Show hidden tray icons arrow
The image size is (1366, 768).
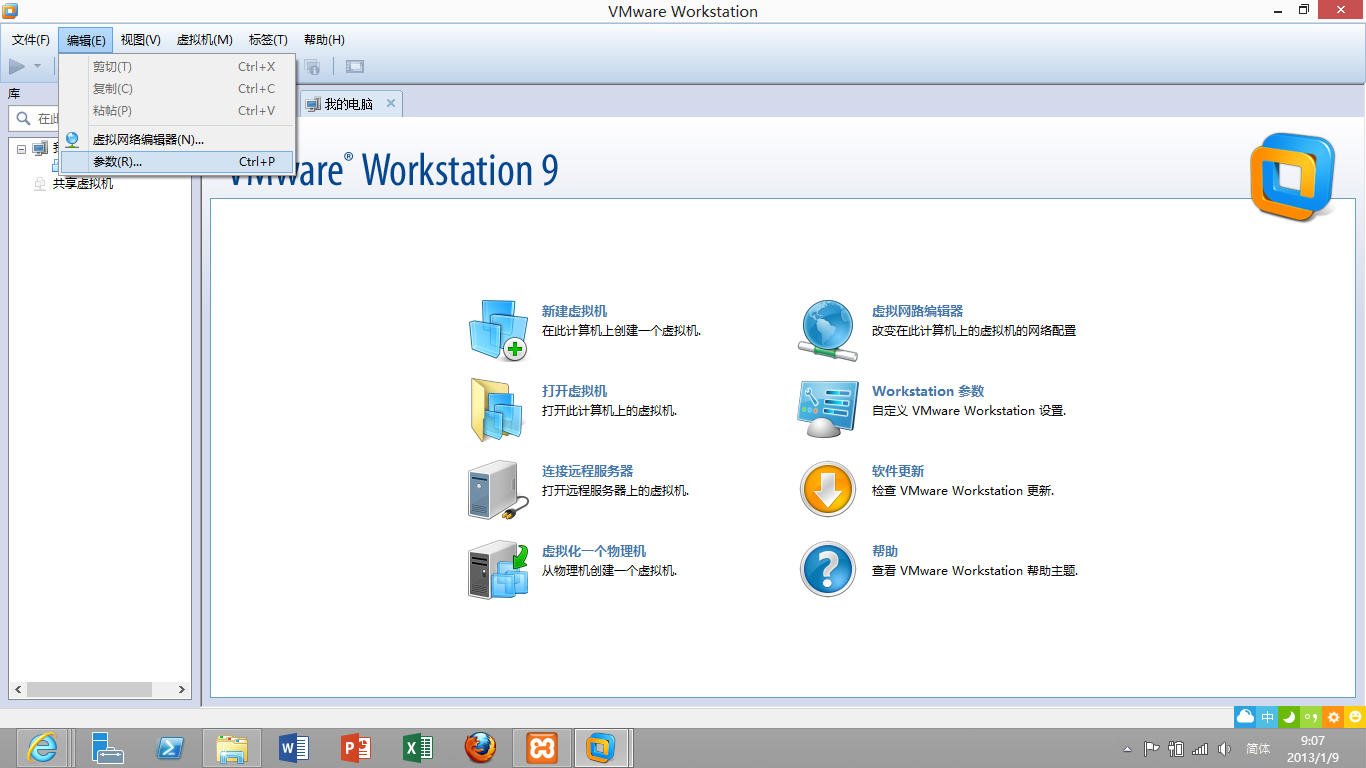pos(1128,749)
